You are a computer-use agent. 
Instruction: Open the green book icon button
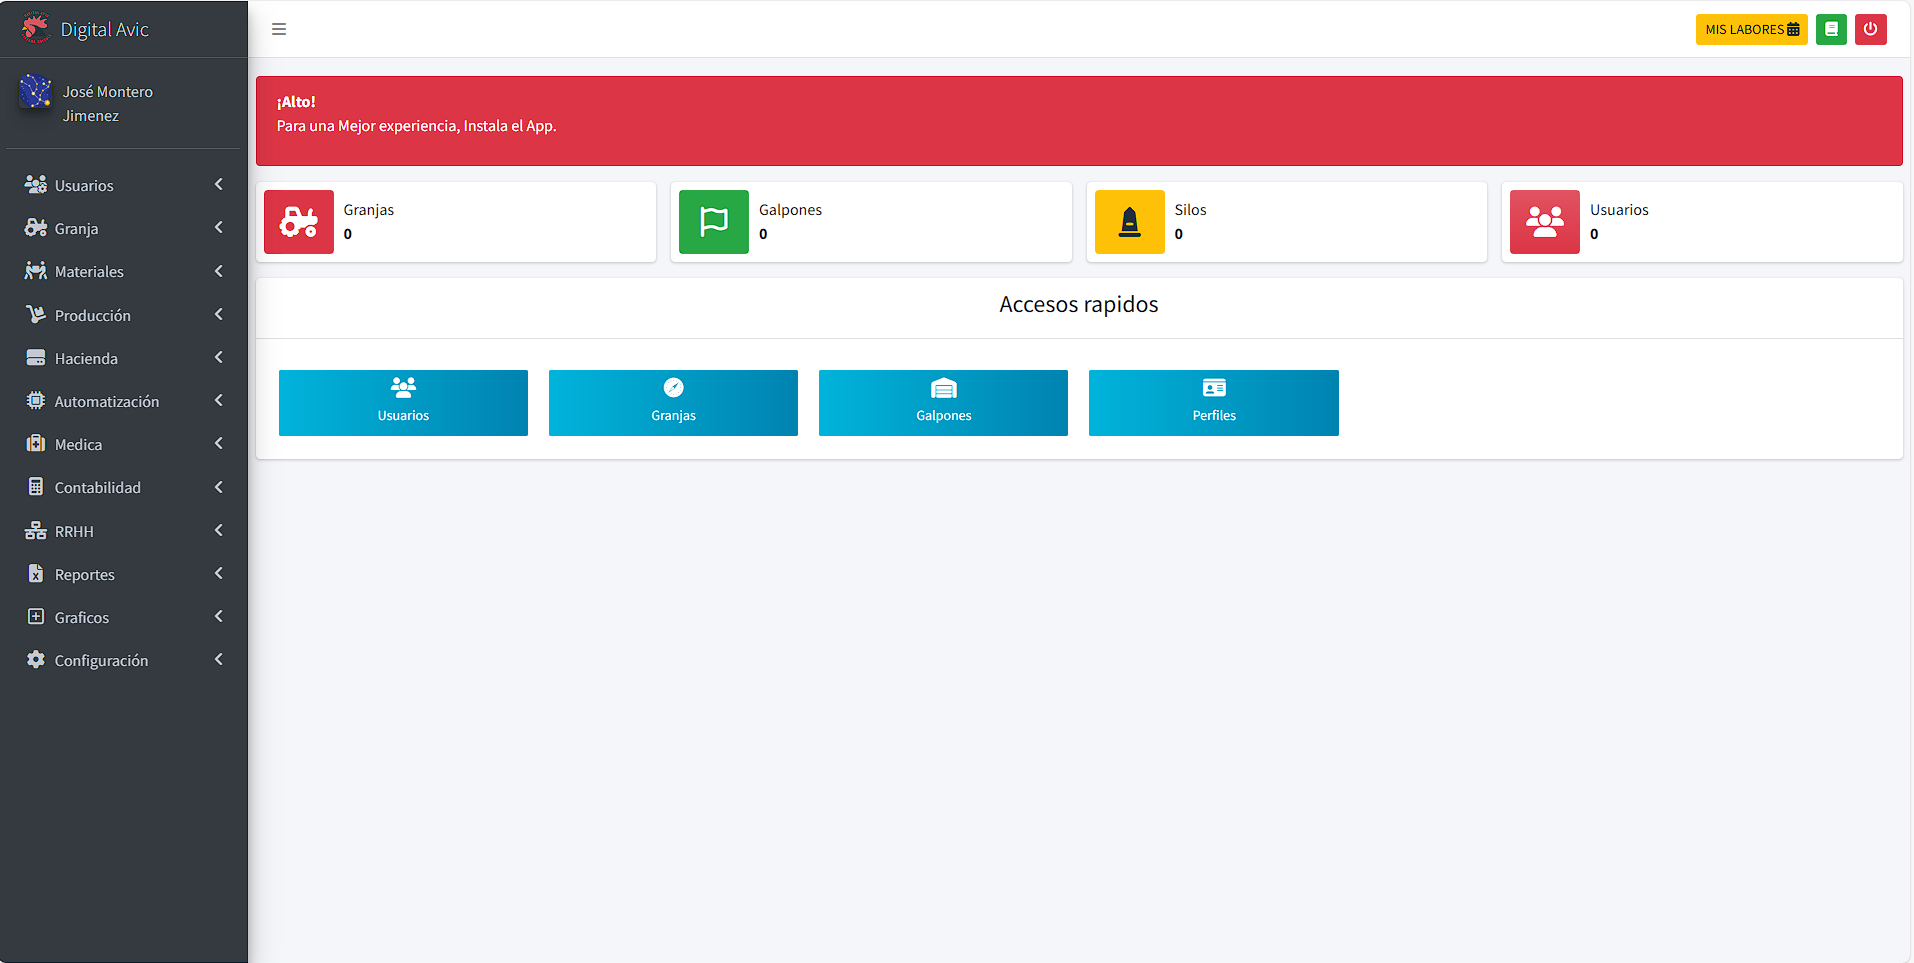click(x=1831, y=29)
